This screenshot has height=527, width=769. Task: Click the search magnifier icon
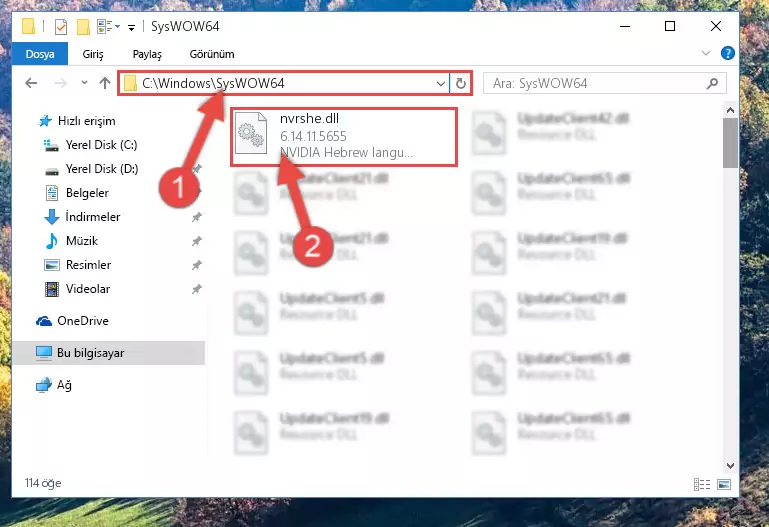(x=712, y=83)
